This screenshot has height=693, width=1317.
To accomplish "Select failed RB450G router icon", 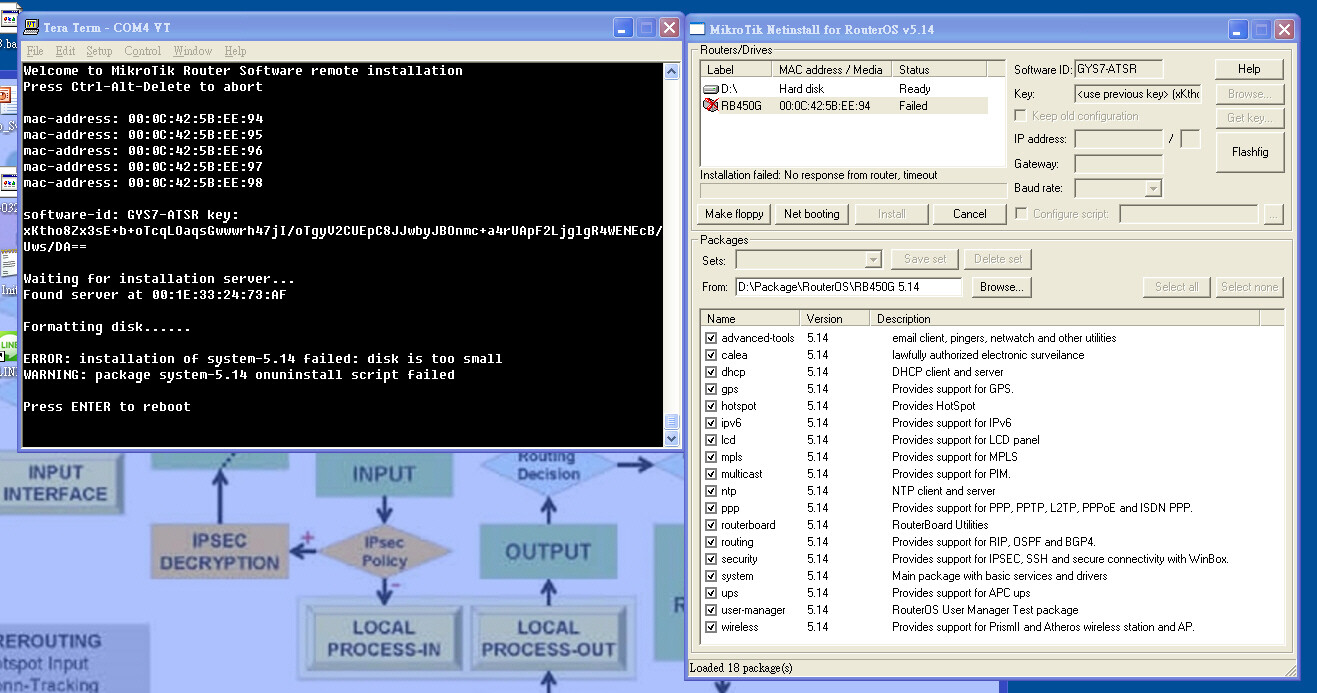I will [x=710, y=105].
